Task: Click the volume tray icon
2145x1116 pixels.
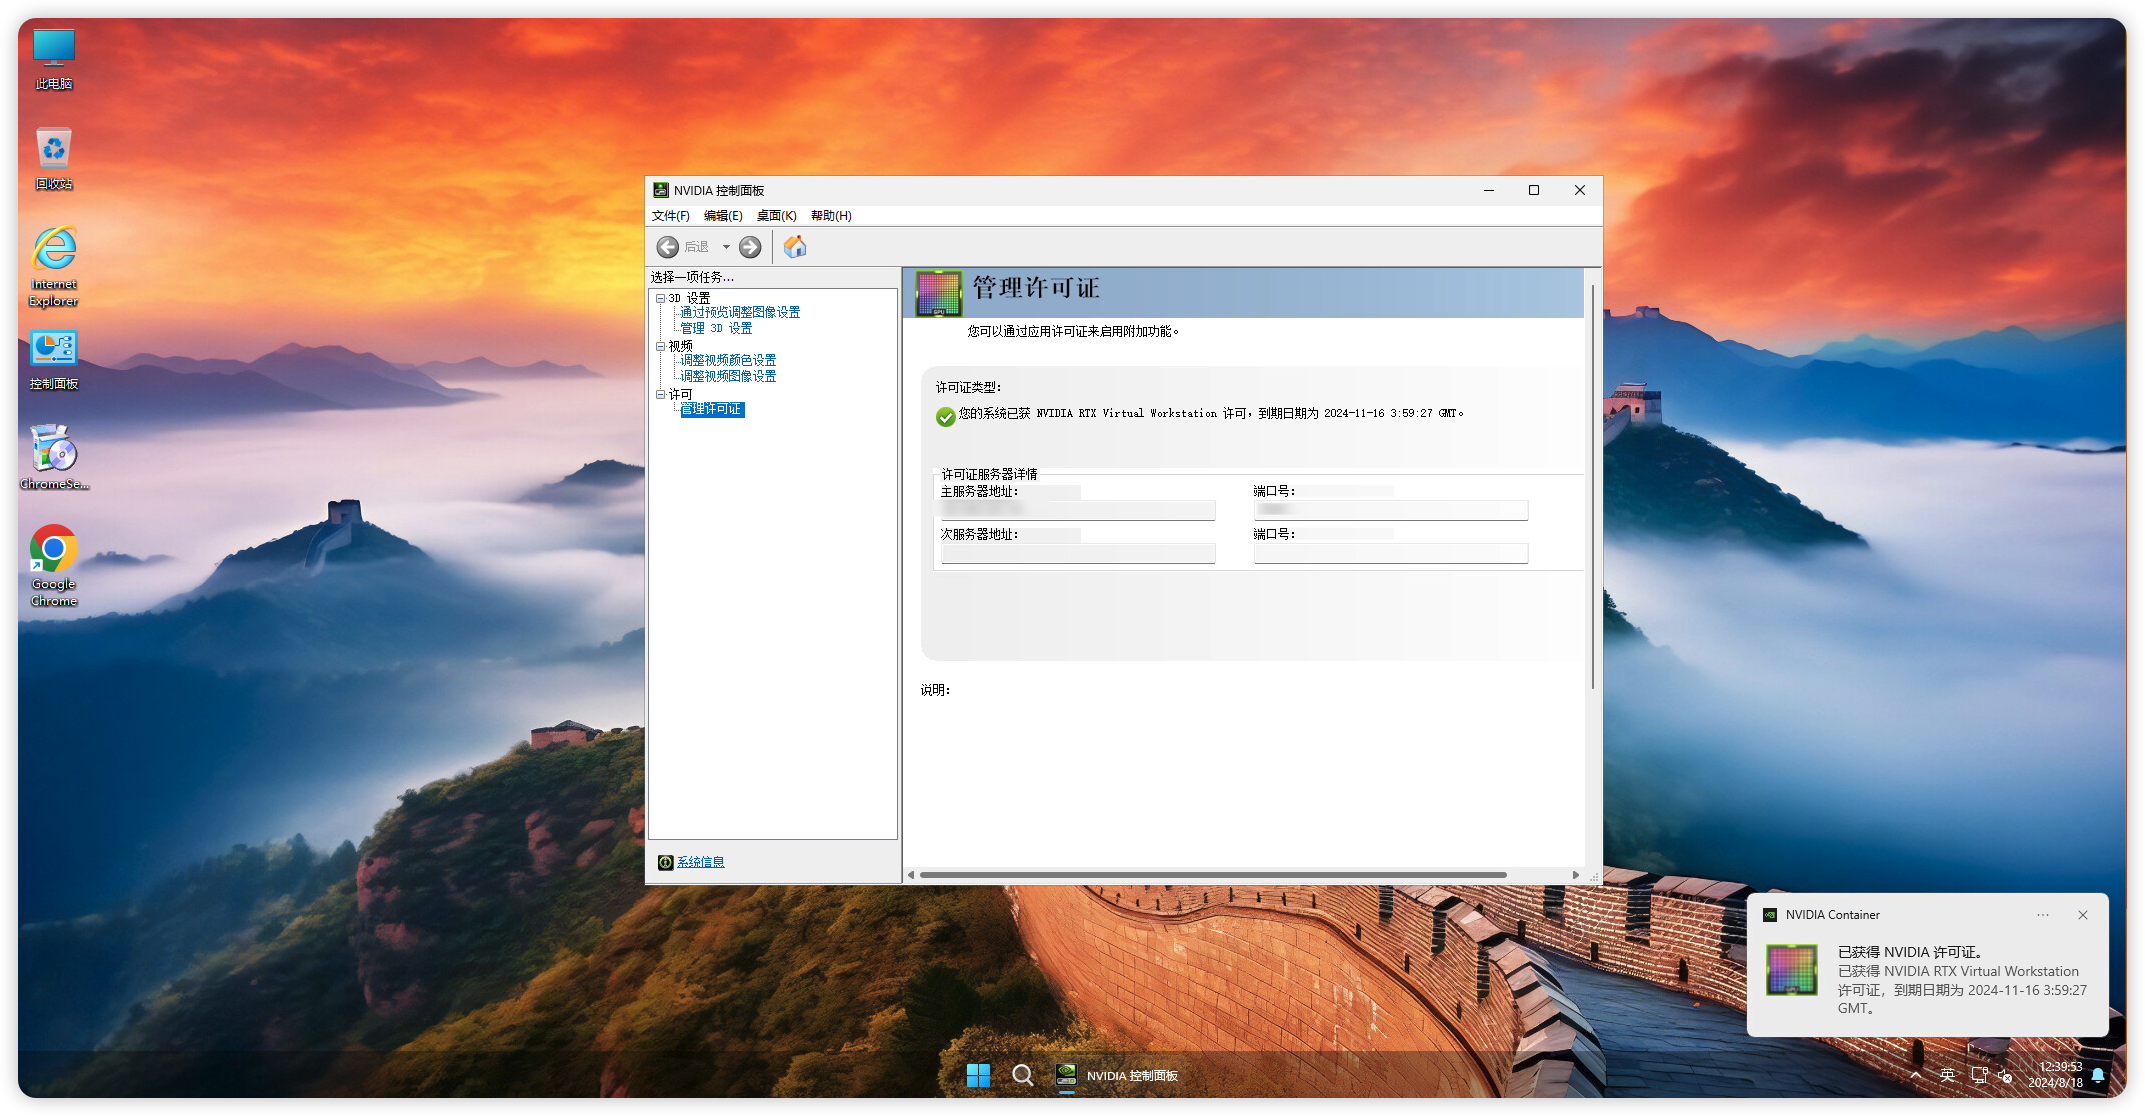Action: (2006, 1075)
